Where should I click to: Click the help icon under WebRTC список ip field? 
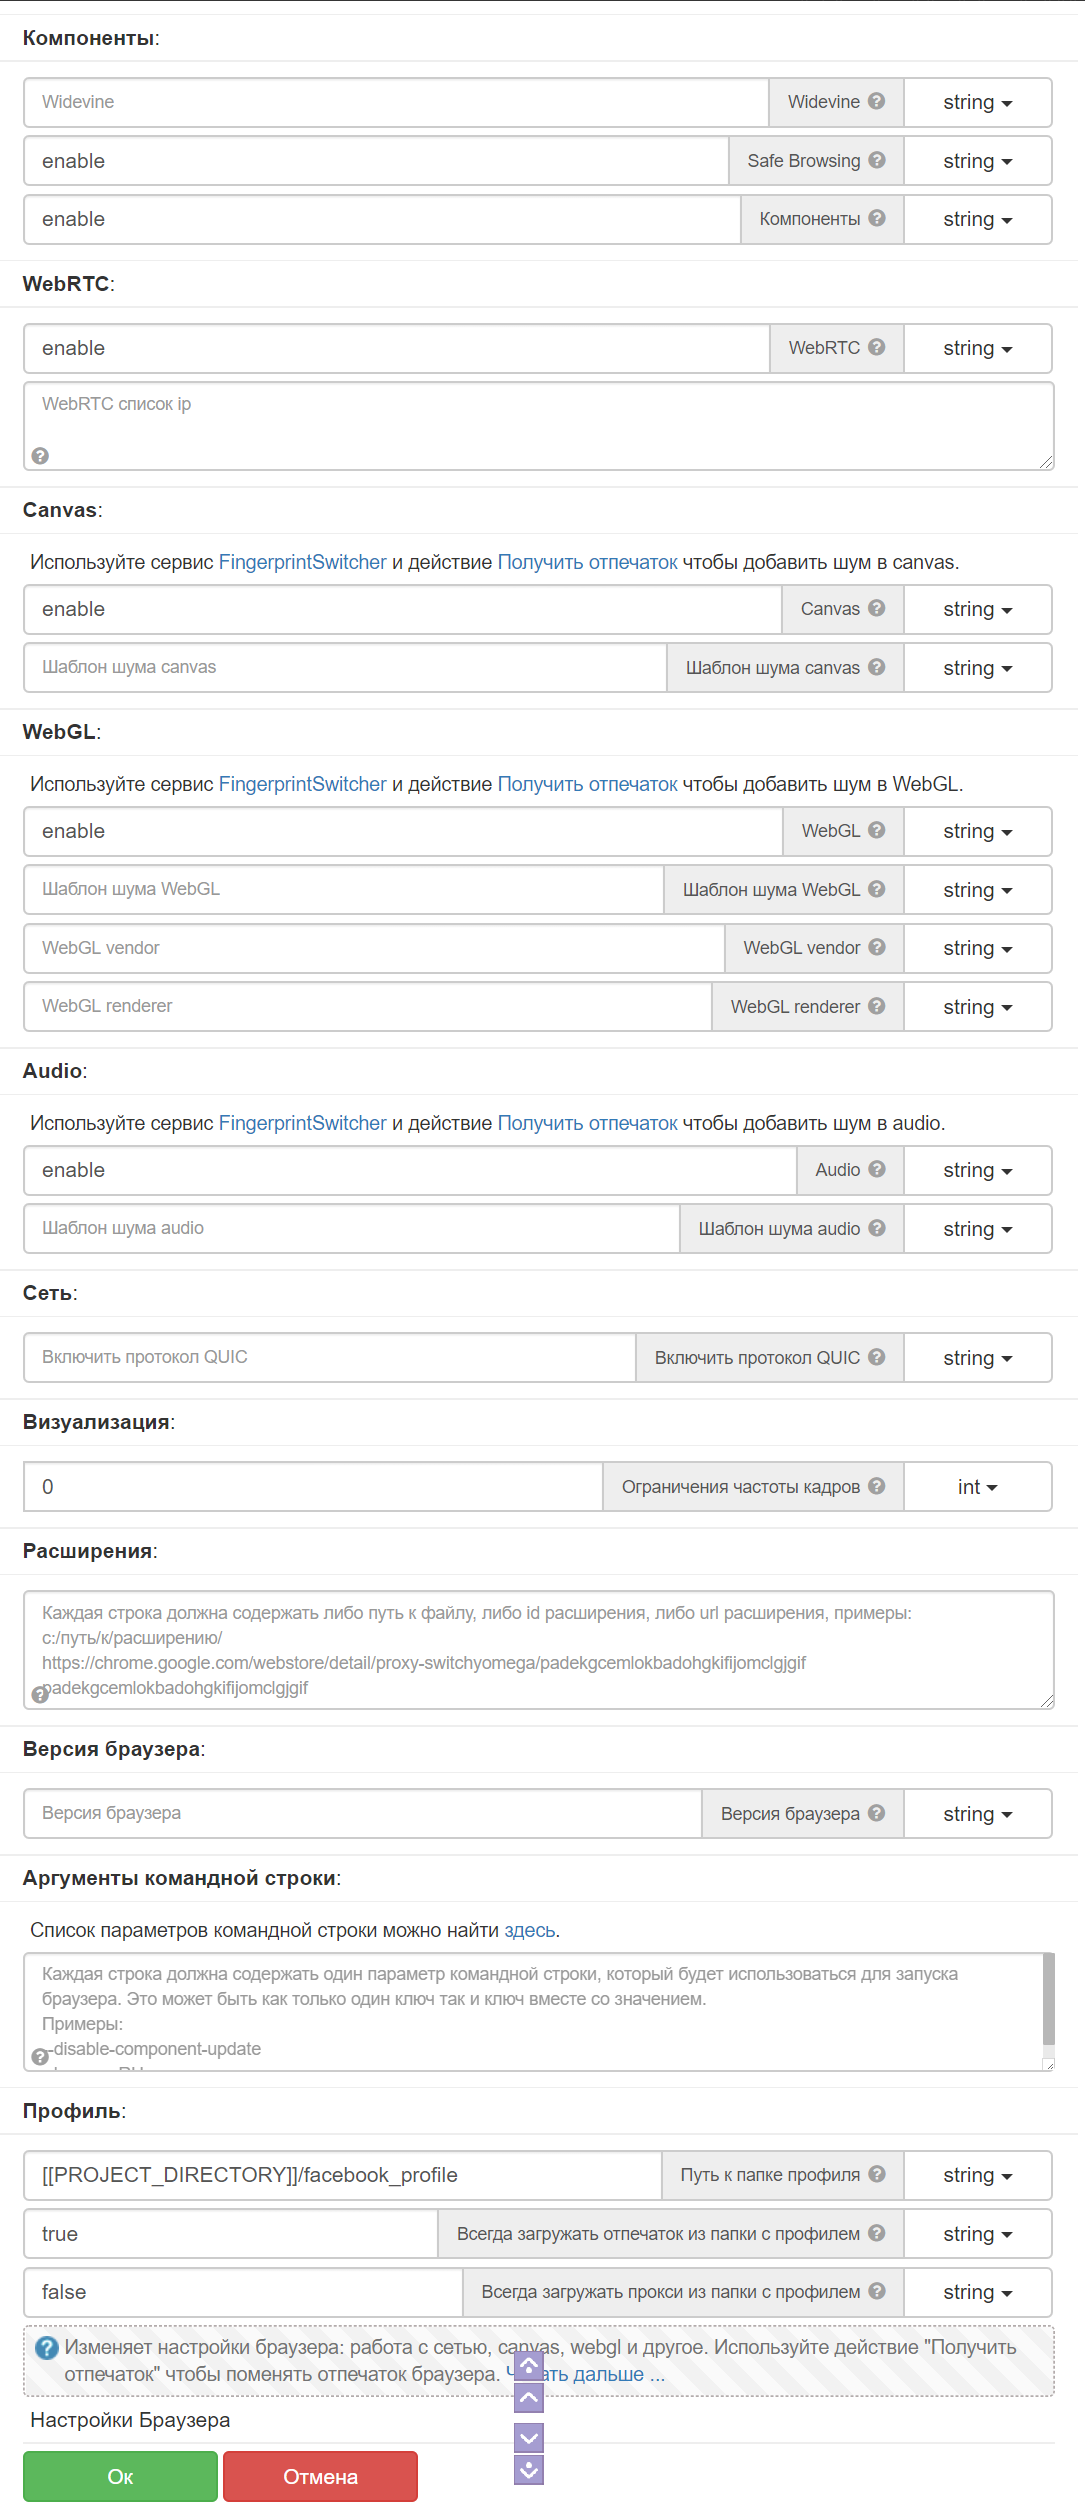[40, 456]
